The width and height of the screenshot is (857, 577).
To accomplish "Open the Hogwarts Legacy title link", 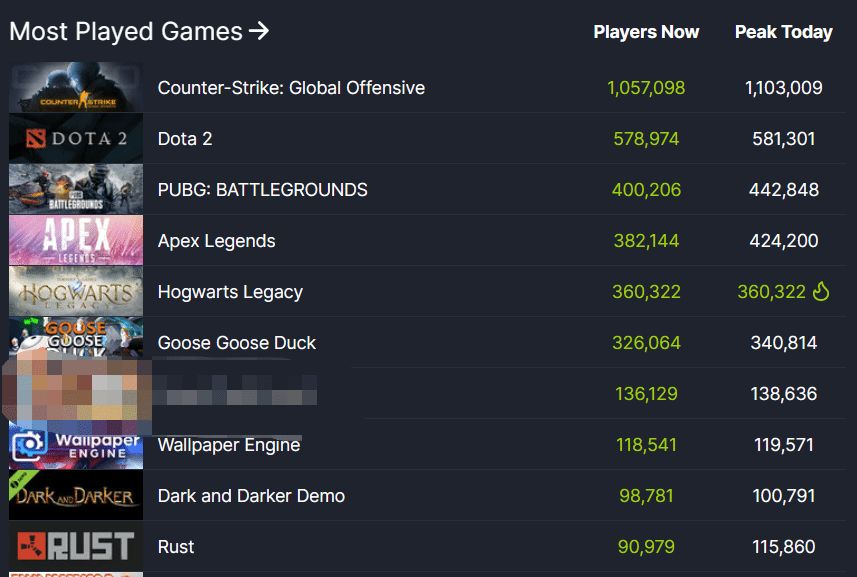I will click(230, 292).
